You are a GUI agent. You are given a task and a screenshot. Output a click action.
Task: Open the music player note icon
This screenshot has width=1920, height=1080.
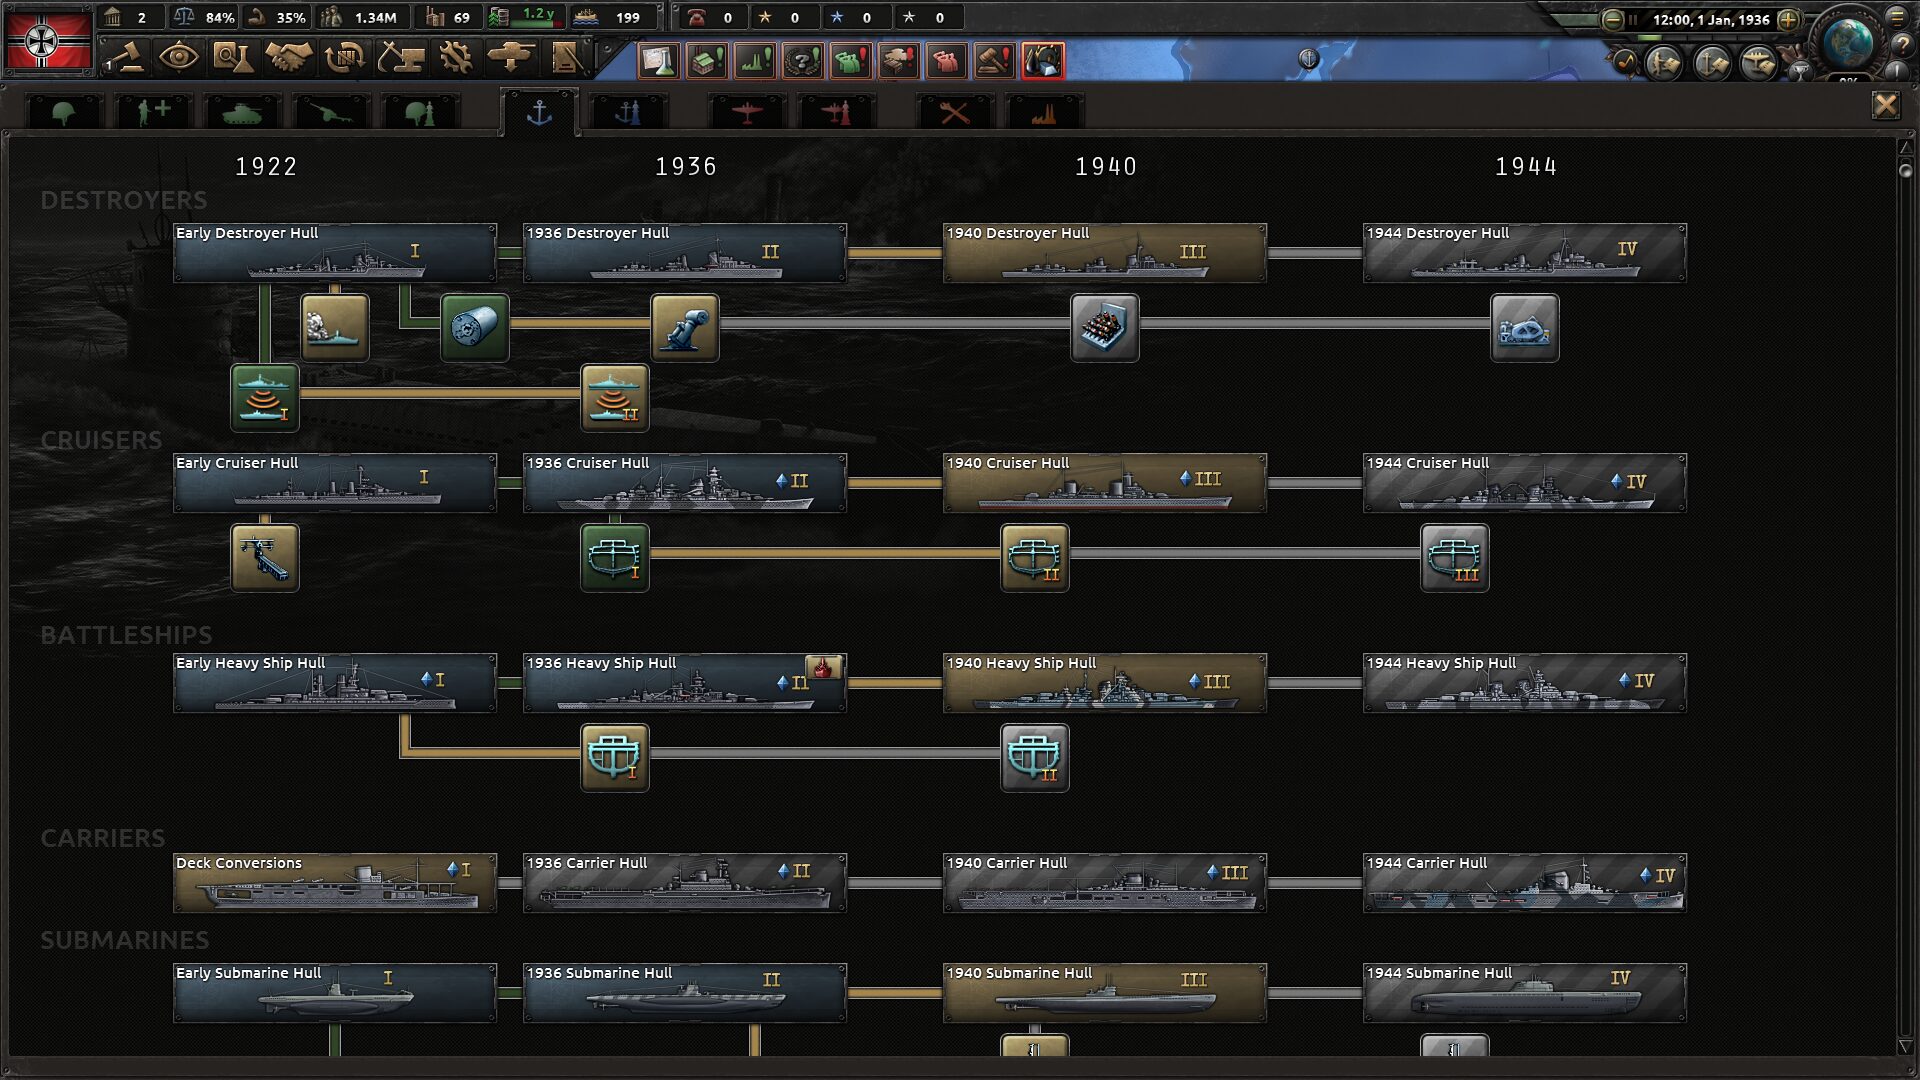tap(1623, 63)
